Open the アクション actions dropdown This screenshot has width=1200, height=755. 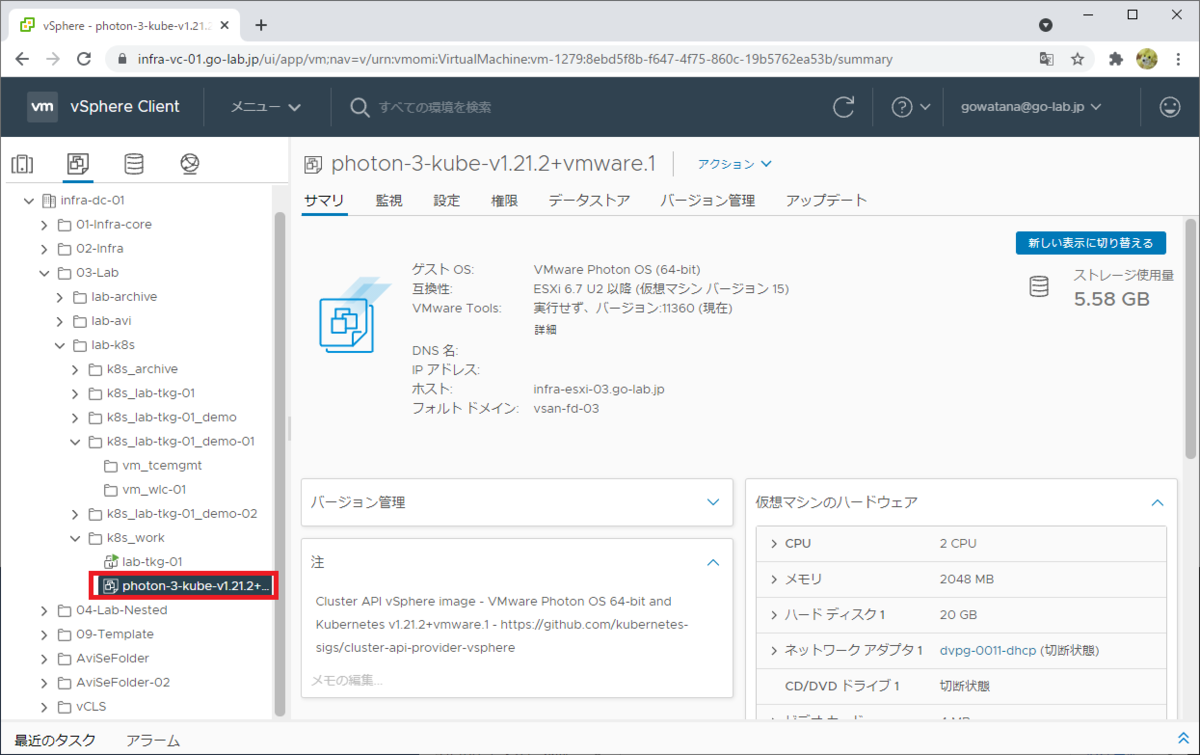pyautogui.click(x=735, y=163)
